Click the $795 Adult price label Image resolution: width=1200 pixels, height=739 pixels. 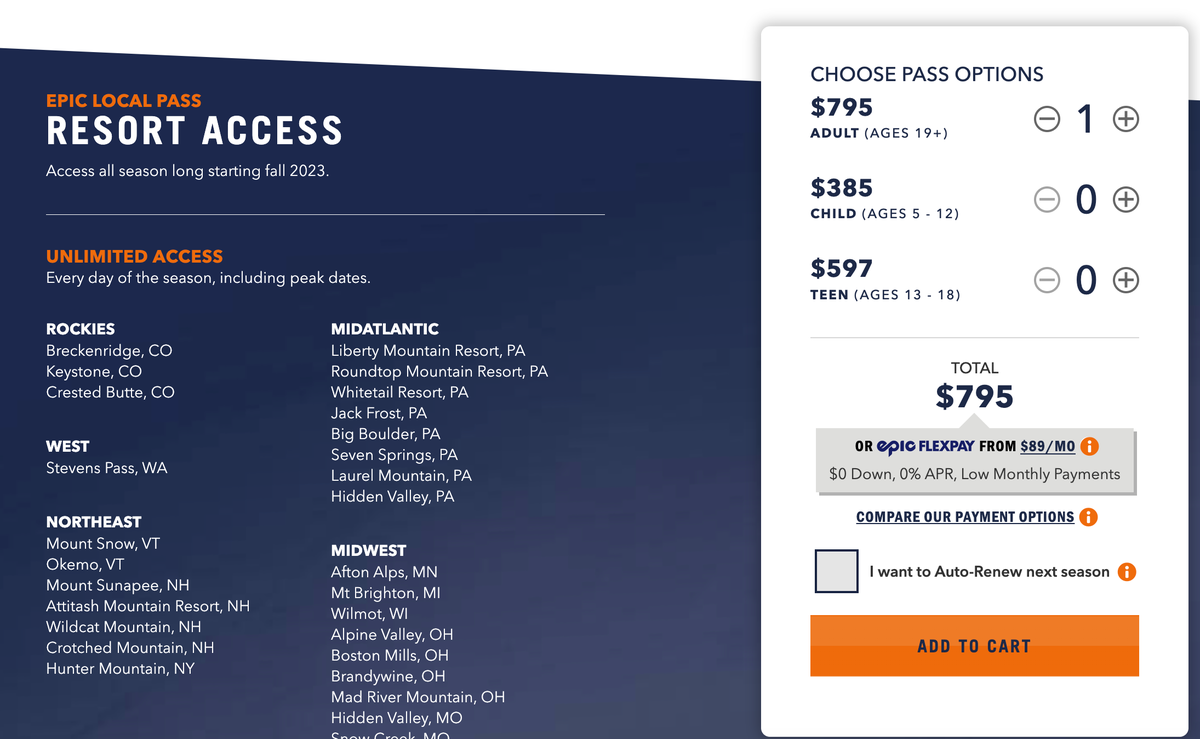pyautogui.click(x=841, y=107)
